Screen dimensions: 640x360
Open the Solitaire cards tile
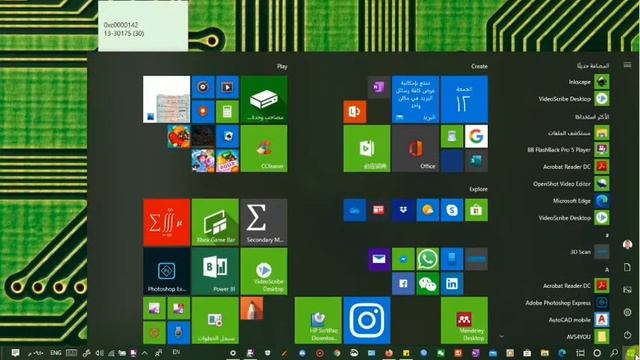coord(227,136)
